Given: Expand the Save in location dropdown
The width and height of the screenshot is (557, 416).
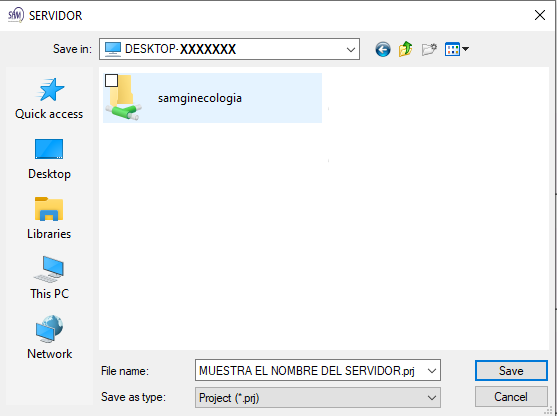Looking at the screenshot, I should point(351,49).
